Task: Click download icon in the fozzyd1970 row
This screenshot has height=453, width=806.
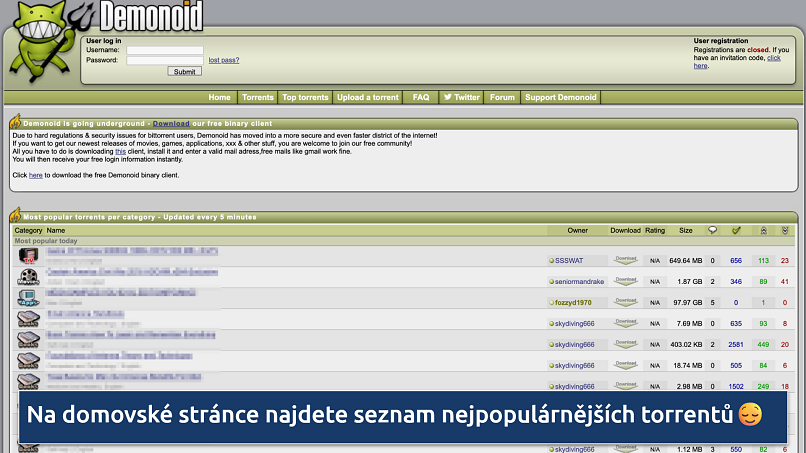Action: pos(625,302)
